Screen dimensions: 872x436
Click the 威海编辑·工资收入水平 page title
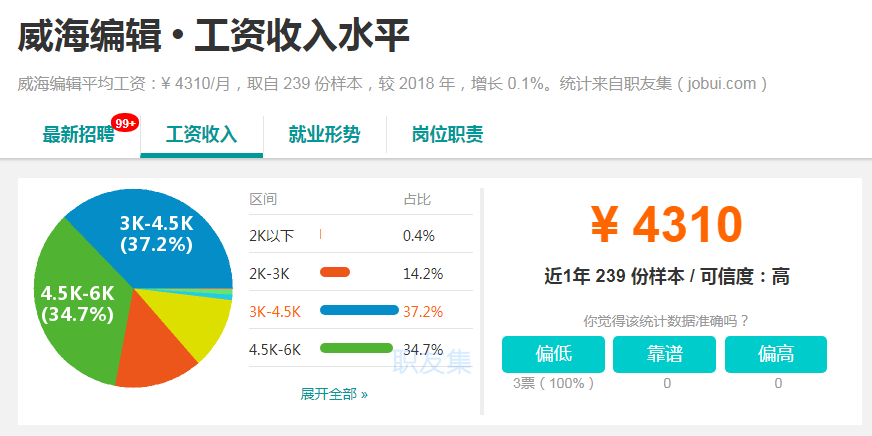click(214, 36)
